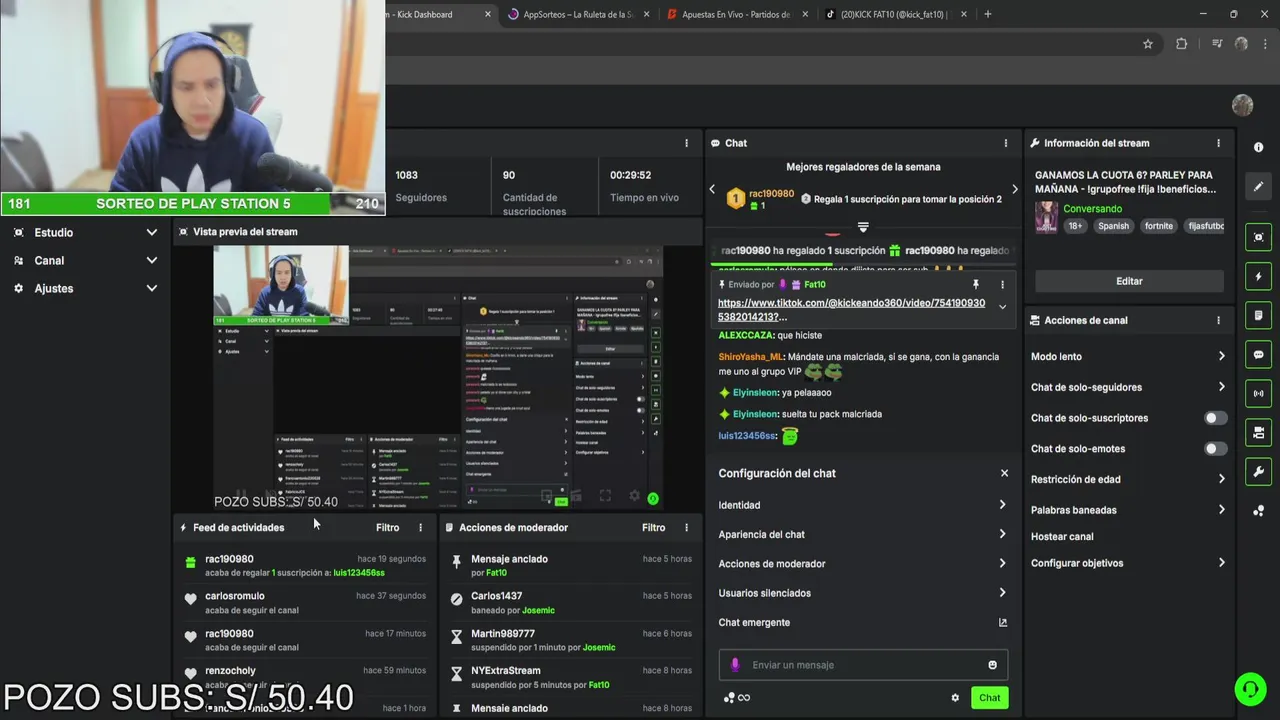Toggle the chat bubble icon in right sidebar
1280x720 pixels.
[1258, 354]
